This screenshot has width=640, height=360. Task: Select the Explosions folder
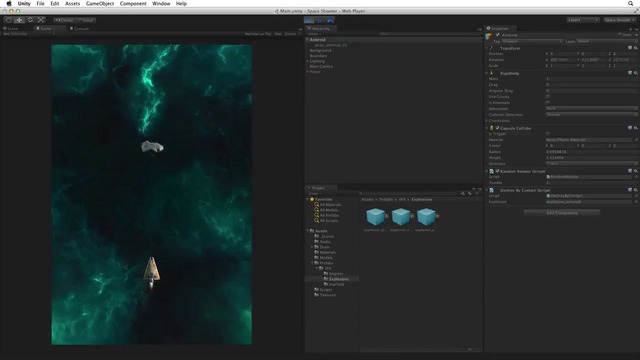tap(339, 279)
